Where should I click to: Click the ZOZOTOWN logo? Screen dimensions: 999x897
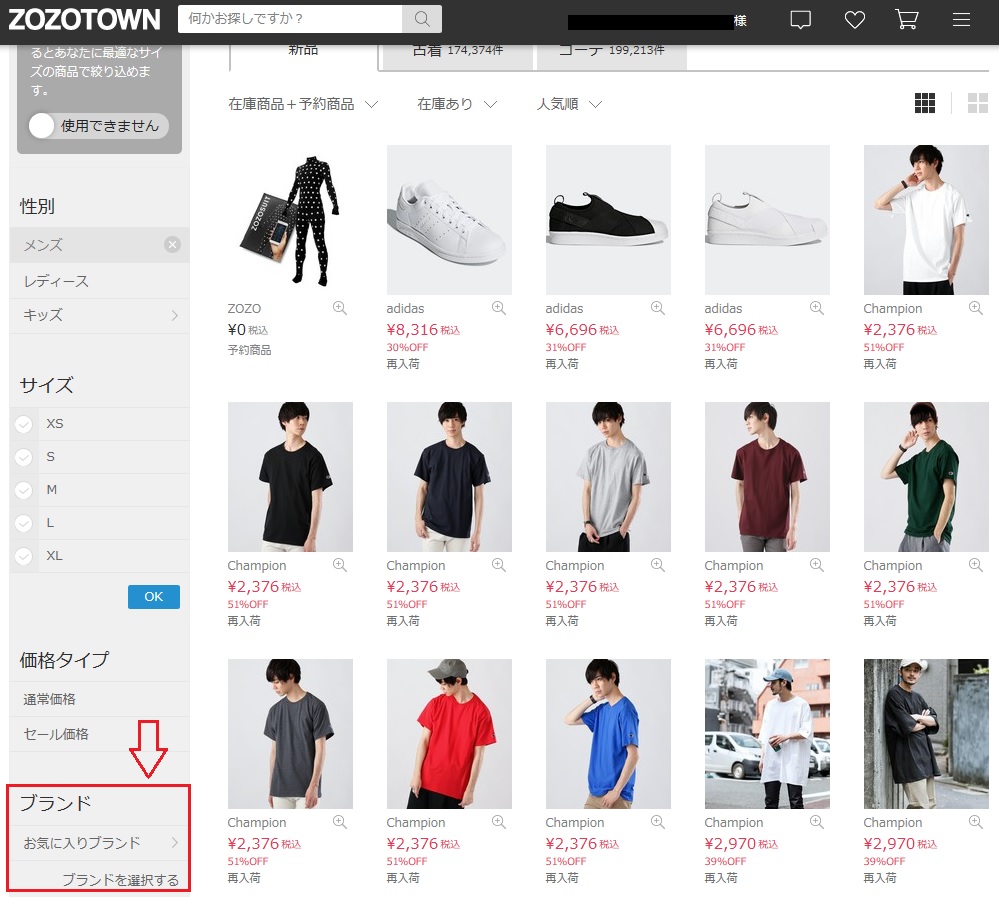click(x=84, y=19)
